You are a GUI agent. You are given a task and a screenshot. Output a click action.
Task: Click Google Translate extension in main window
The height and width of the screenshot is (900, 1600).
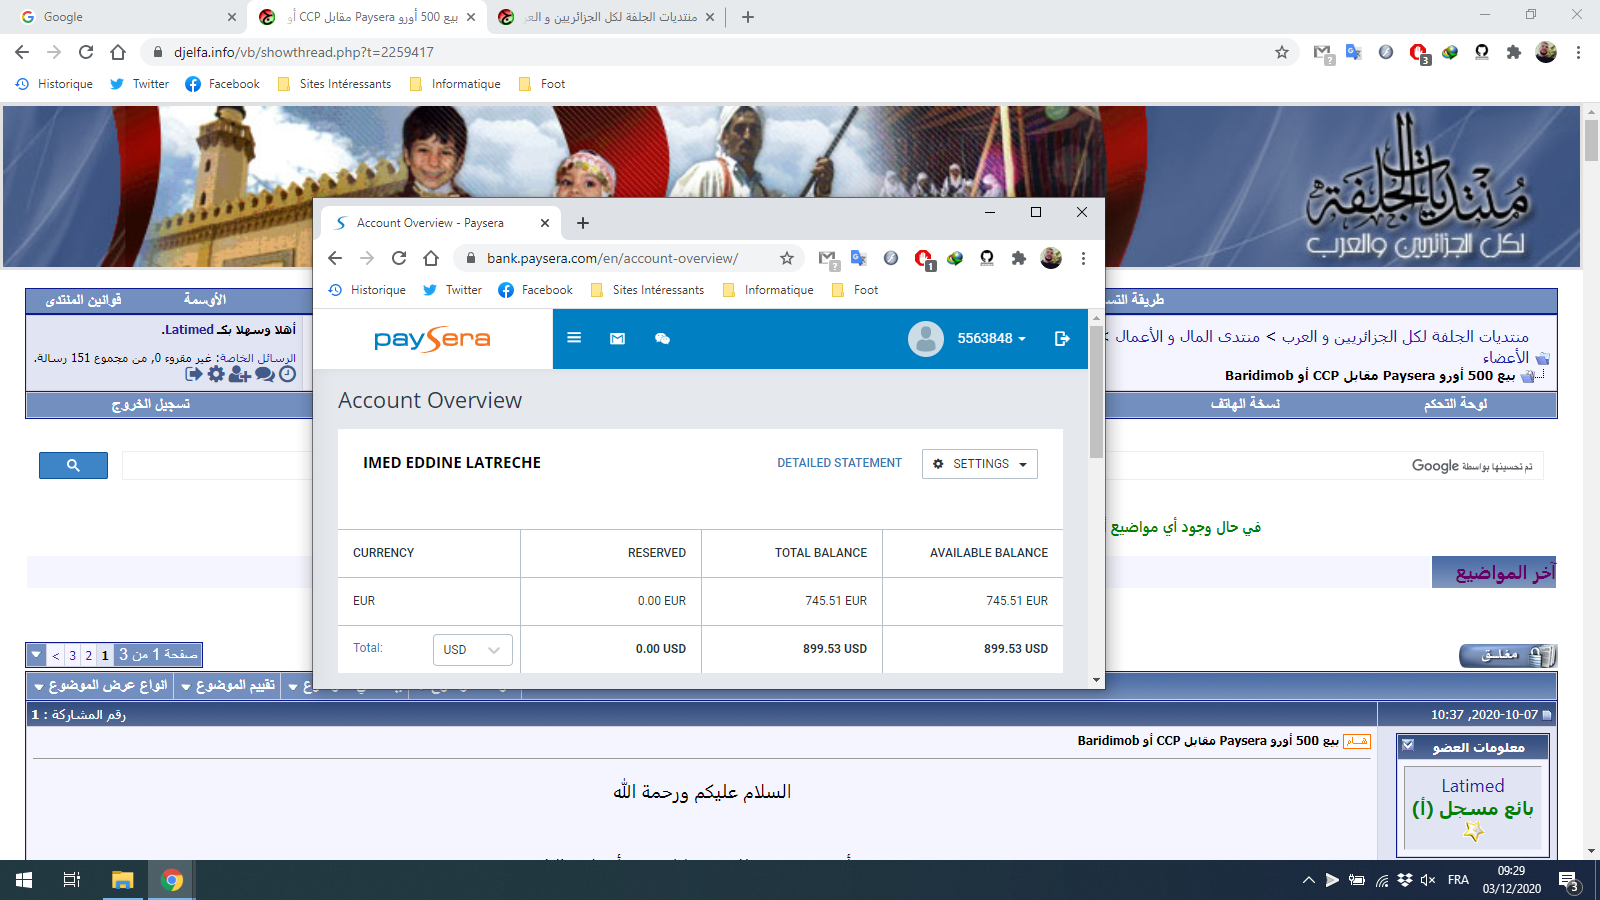(x=1354, y=52)
